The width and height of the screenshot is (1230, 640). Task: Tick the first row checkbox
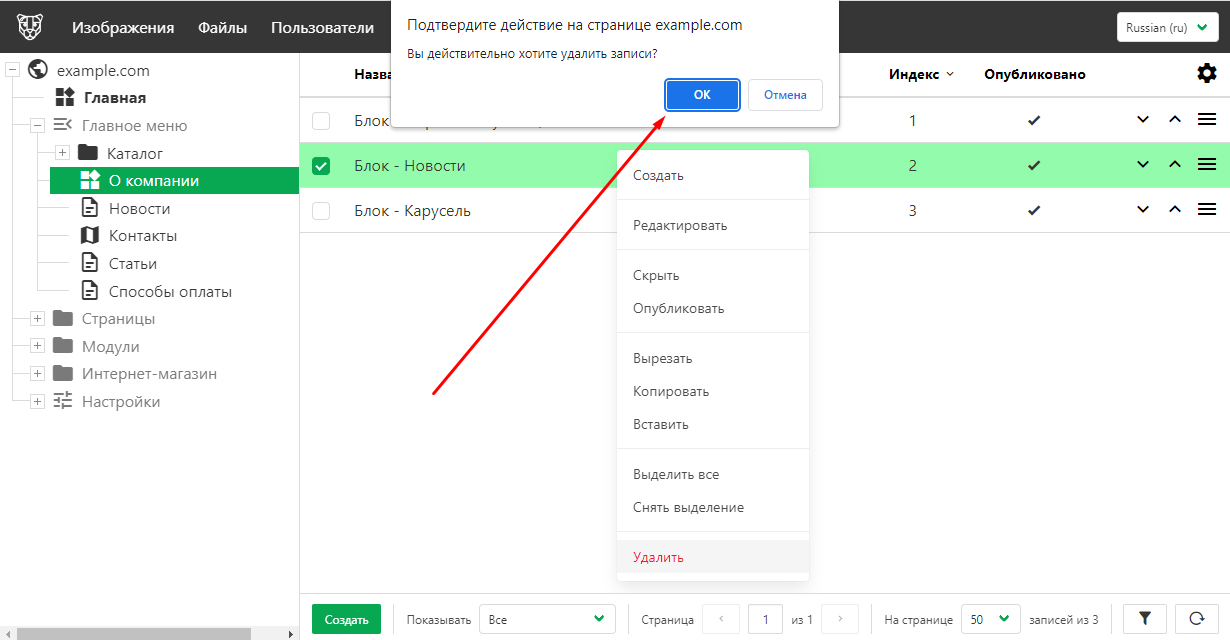click(321, 121)
